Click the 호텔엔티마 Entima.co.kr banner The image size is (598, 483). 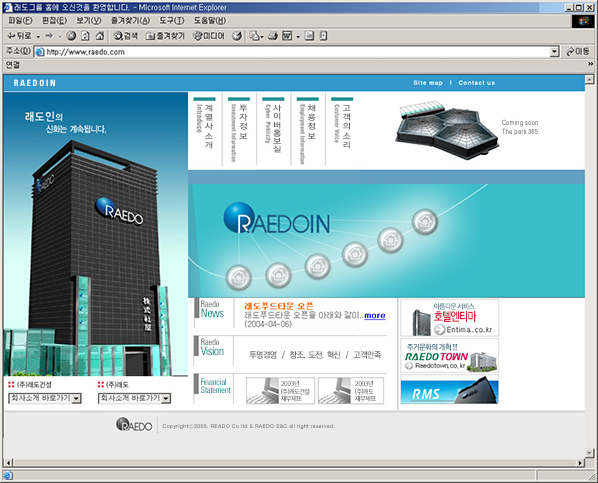[x=450, y=318]
